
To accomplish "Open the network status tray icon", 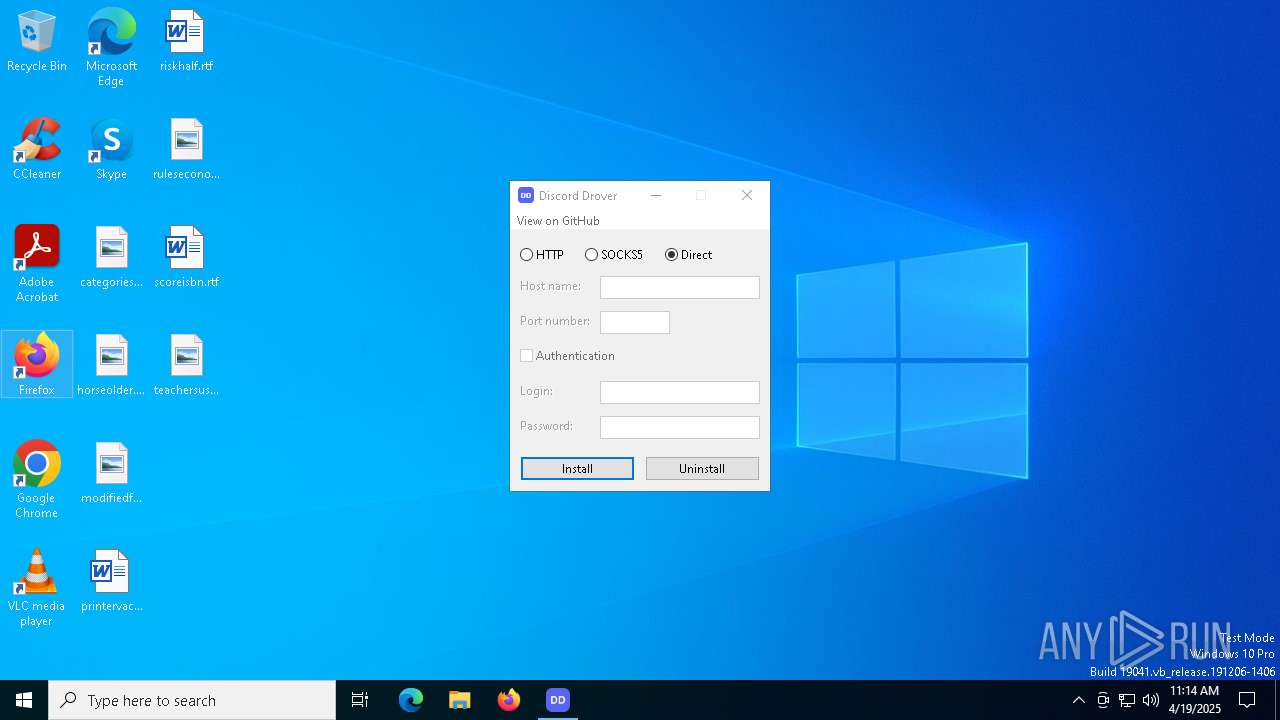I will 1127,700.
